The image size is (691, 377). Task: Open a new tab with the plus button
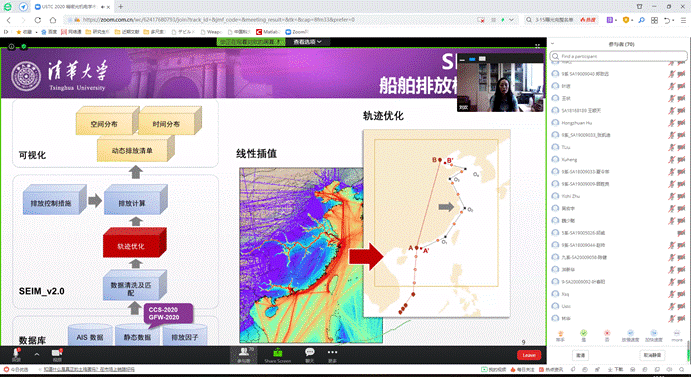(x=120, y=7)
